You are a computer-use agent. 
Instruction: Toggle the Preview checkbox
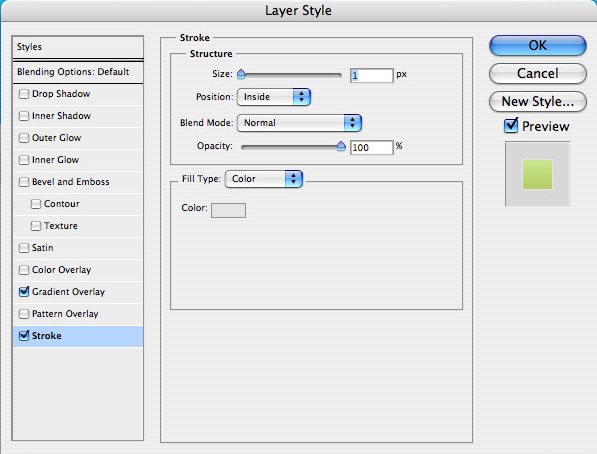[x=511, y=126]
